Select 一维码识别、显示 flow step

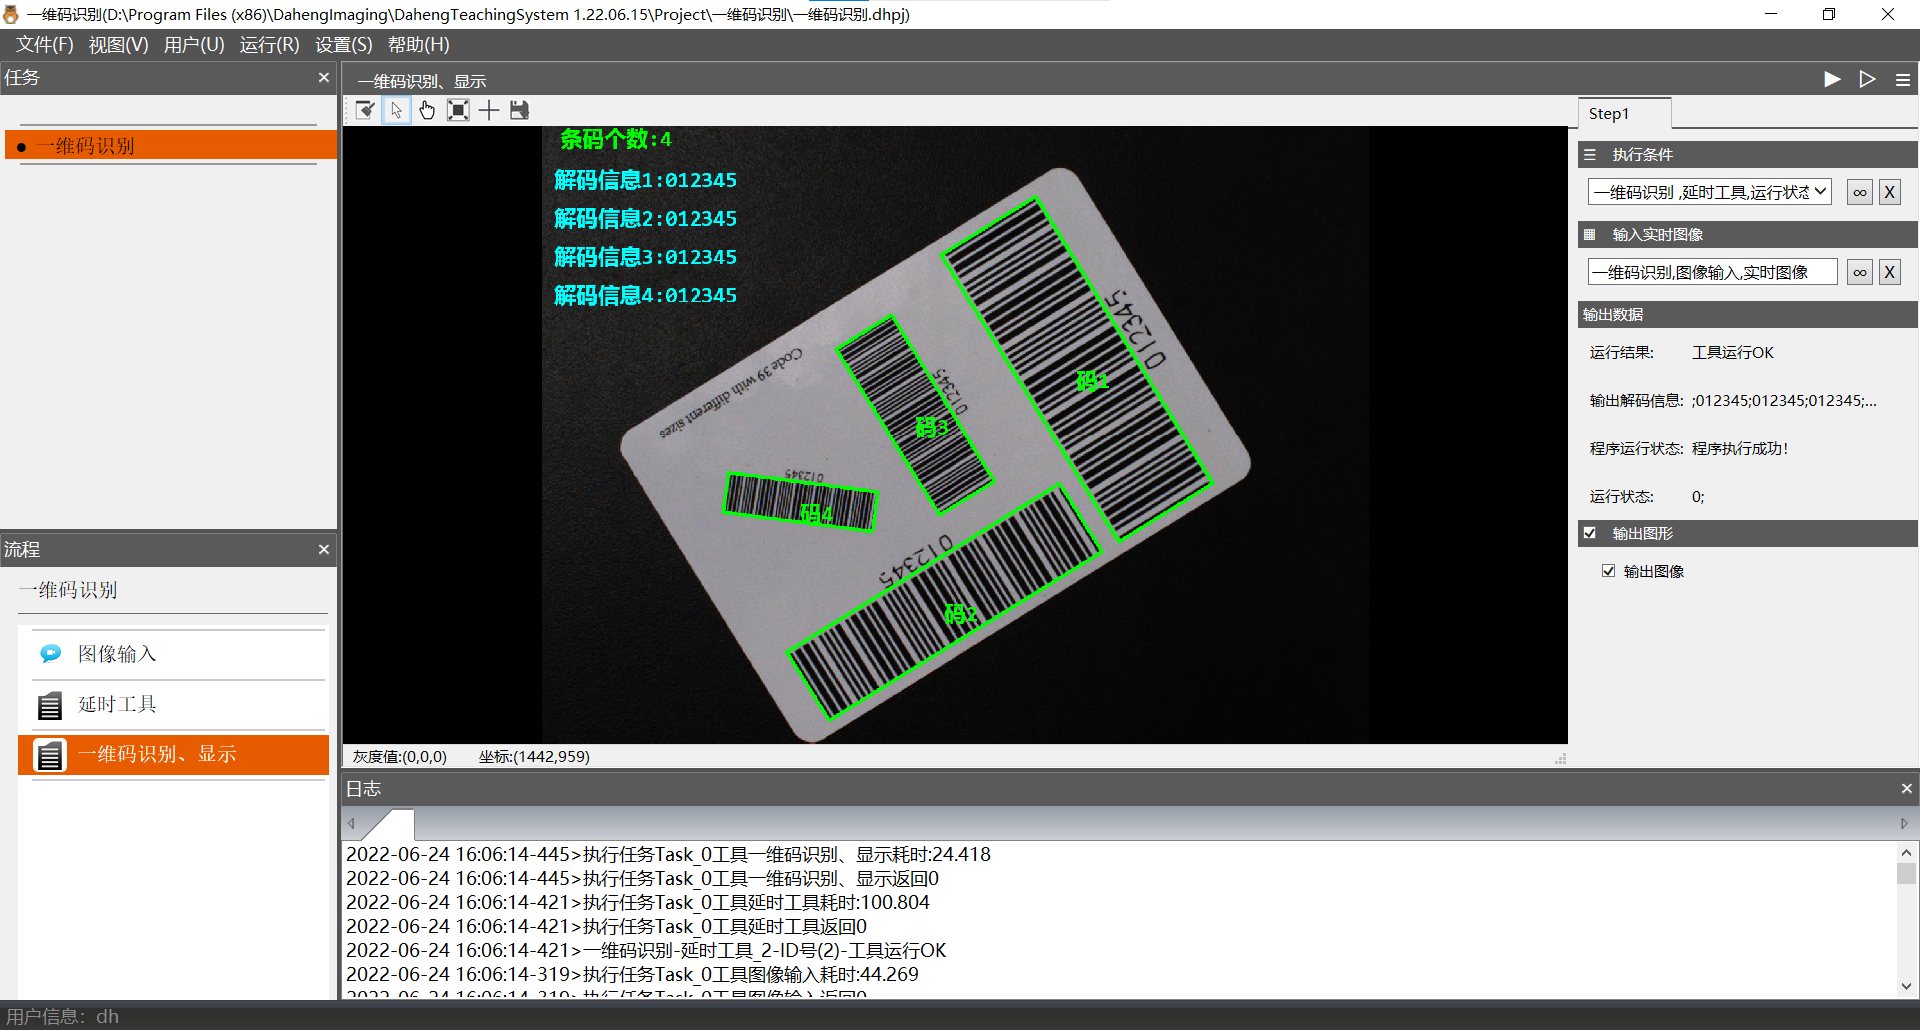174,755
